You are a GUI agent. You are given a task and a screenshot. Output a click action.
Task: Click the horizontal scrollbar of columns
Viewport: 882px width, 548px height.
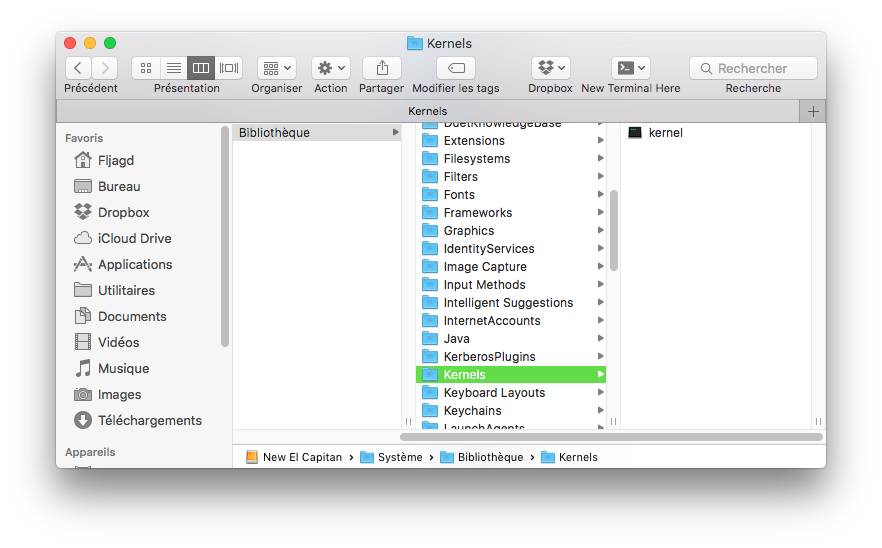[x=610, y=437]
